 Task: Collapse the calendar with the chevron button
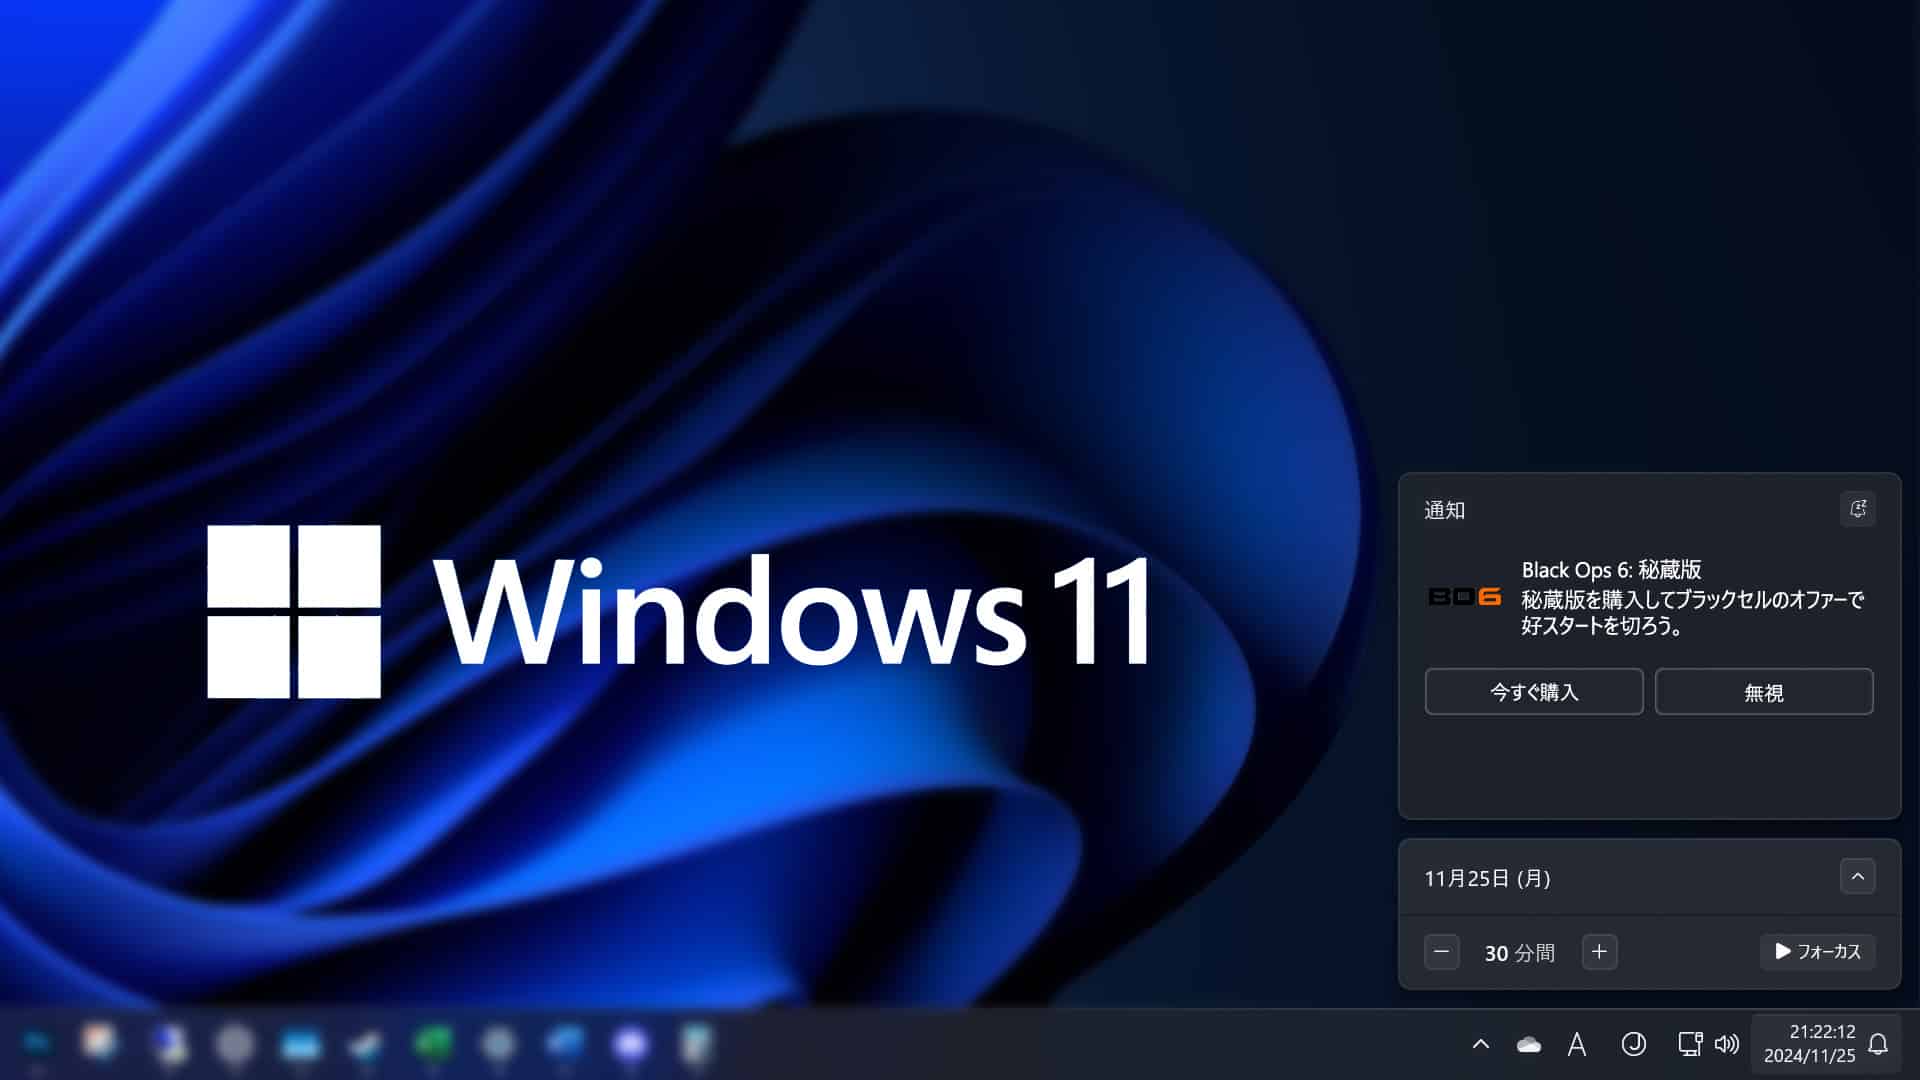point(1857,877)
